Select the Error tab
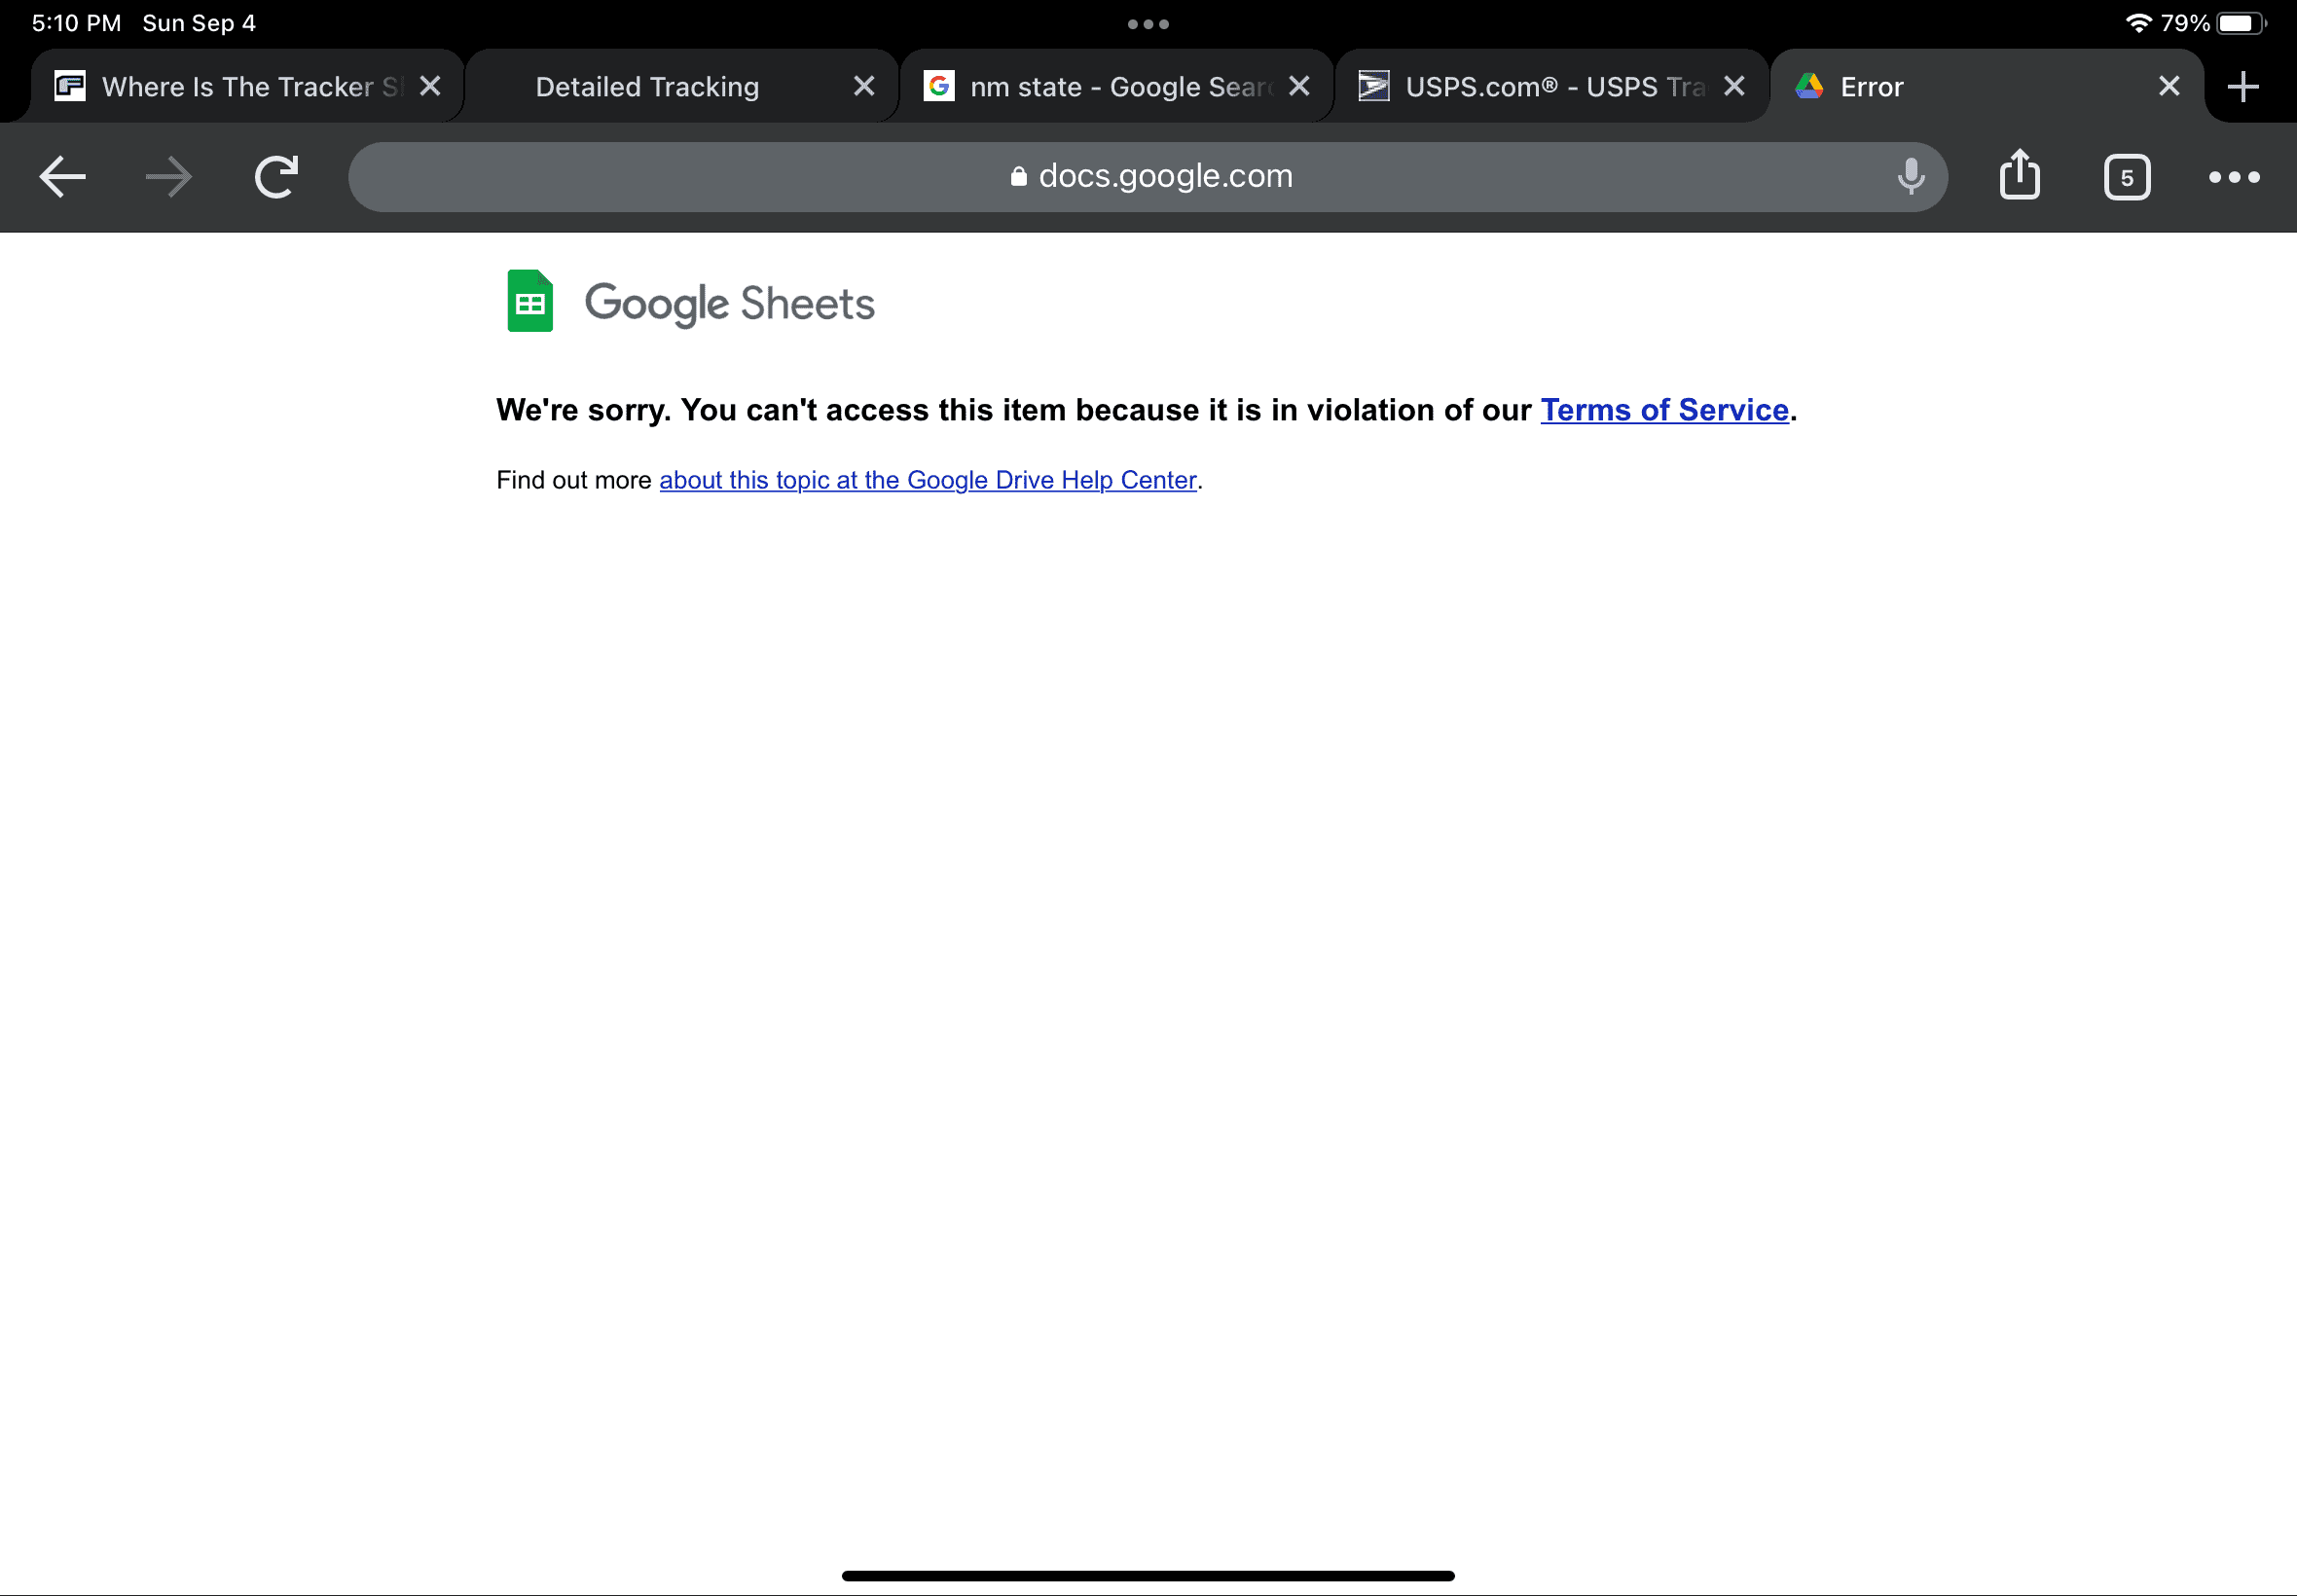This screenshot has height=1596, width=2297. (x=1987, y=86)
